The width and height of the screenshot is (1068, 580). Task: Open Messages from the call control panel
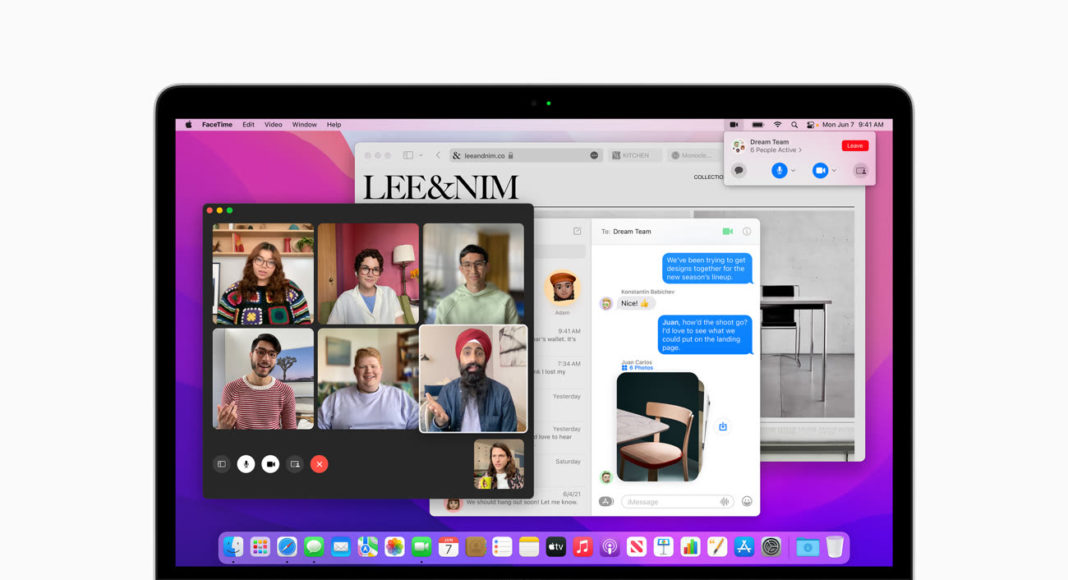tap(739, 171)
